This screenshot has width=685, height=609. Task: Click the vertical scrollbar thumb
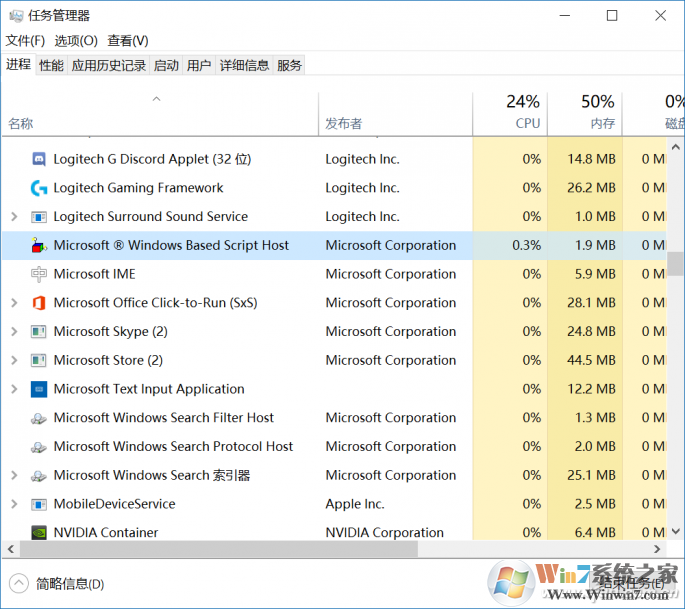pos(675,263)
